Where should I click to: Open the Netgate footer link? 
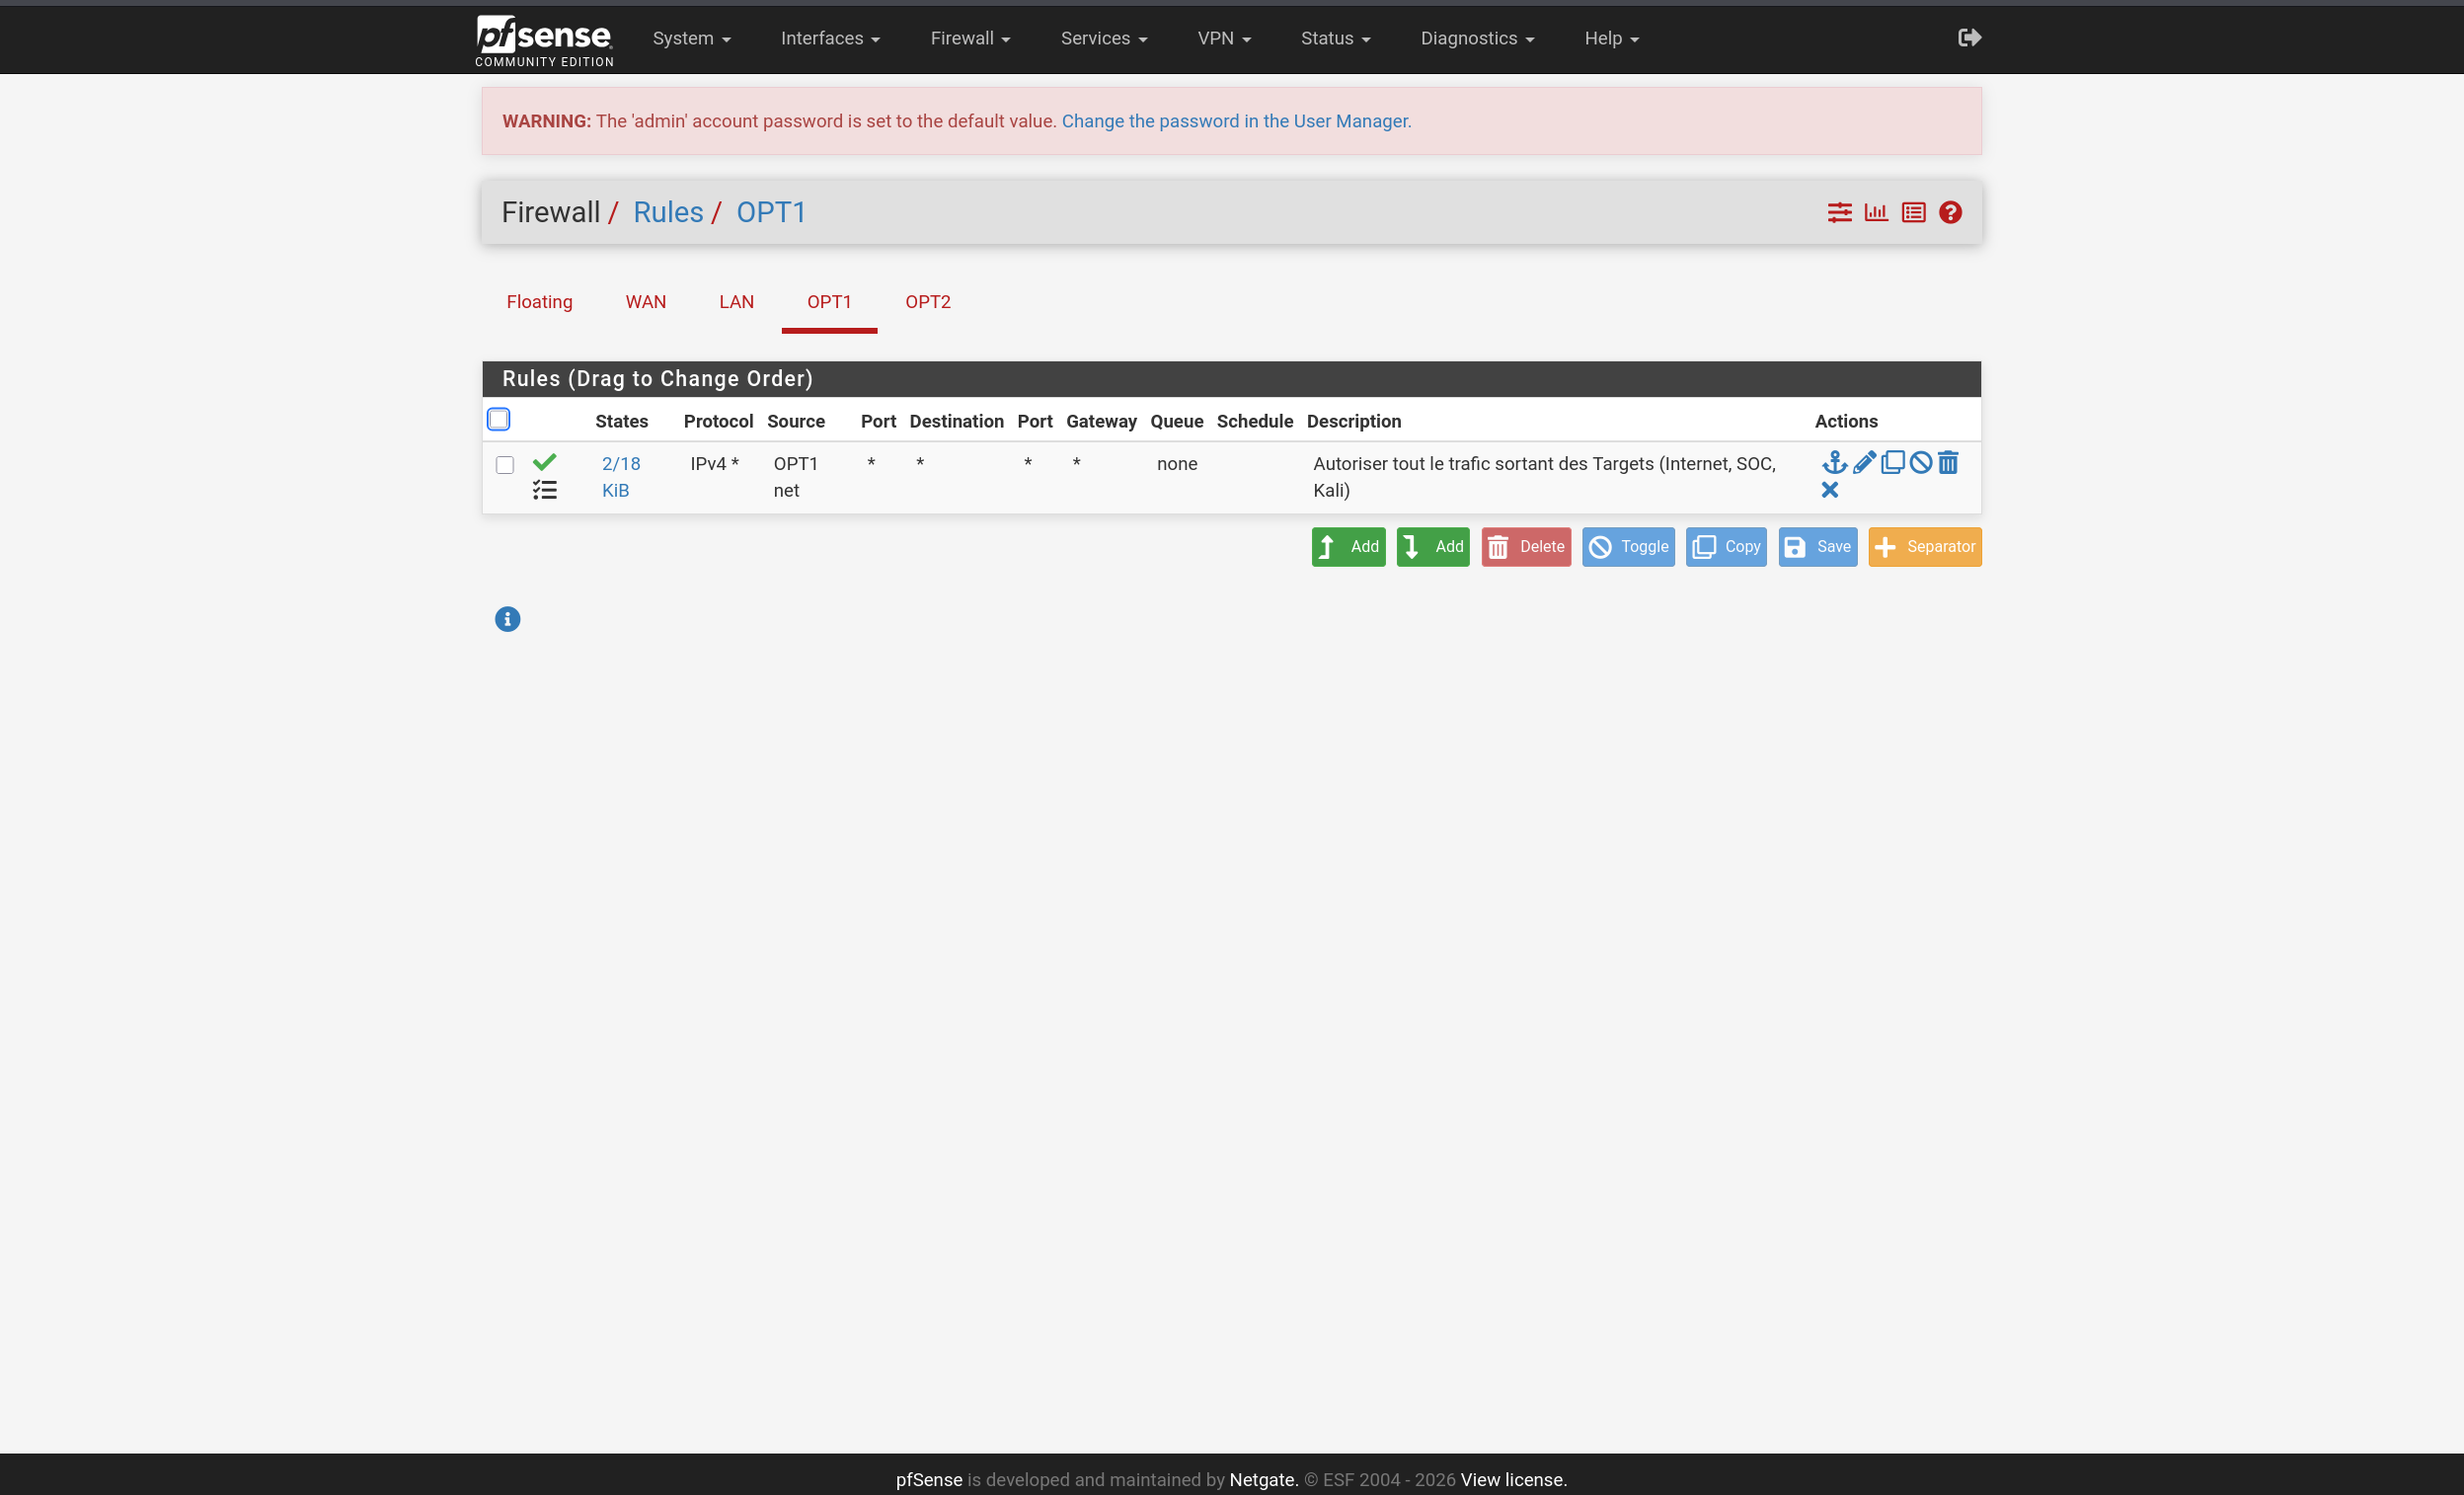pos(1264,1479)
